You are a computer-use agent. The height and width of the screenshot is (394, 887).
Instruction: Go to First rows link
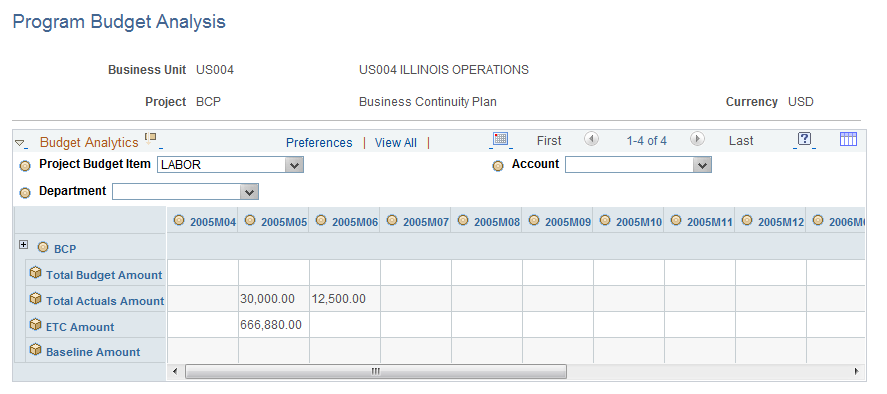(x=549, y=140)
